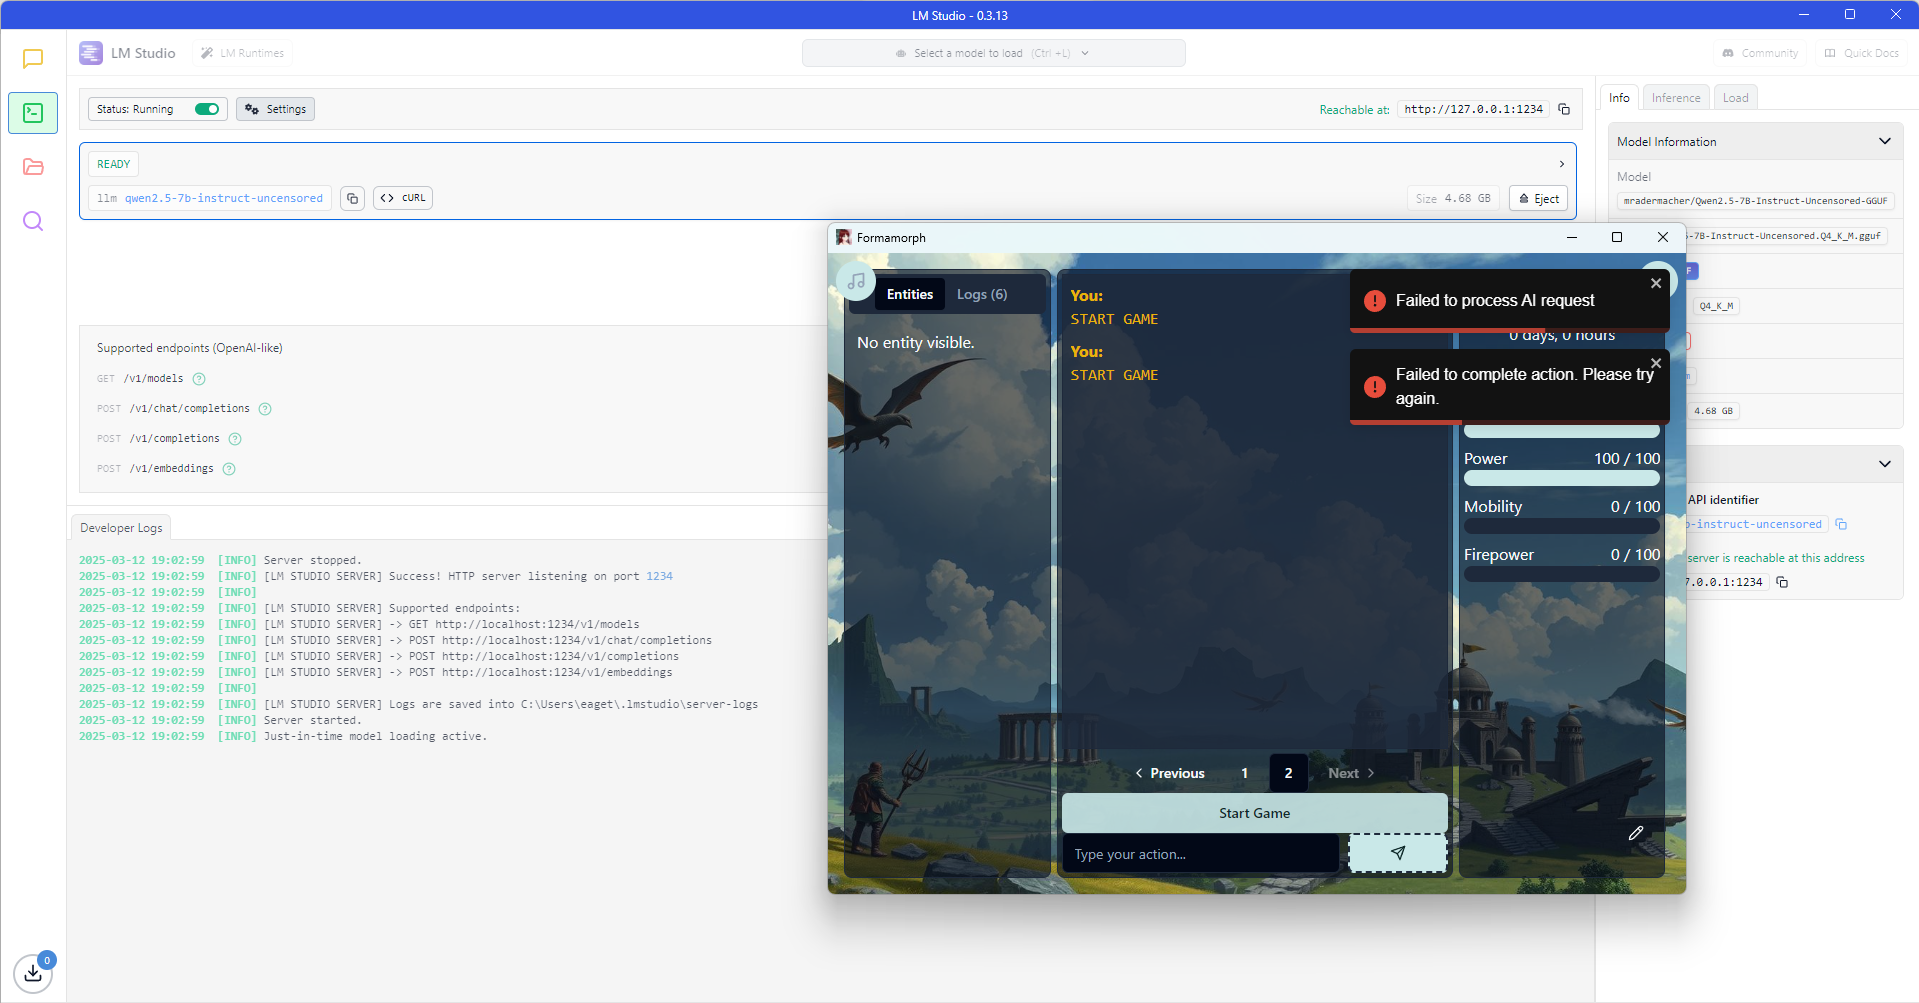The width and height of the screenshot is (1919, 1003).
Task: Open the 'Select a model to load' dropdown
Action: tap(993, 53)
